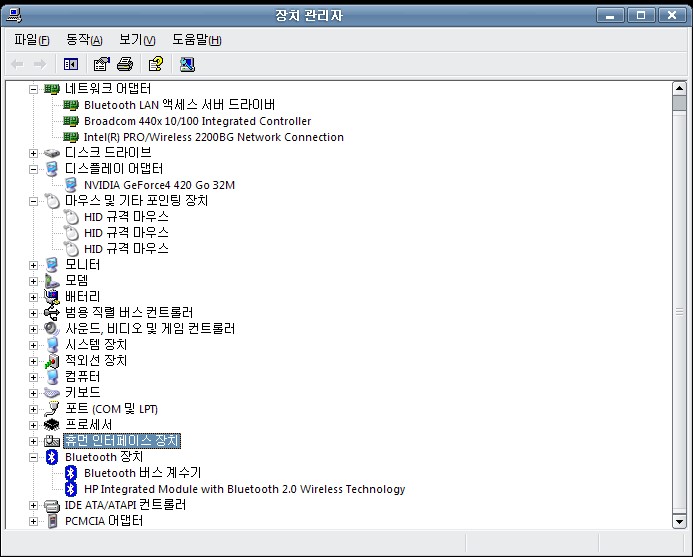Click the 적외선 장치 infrared icon

click(x=52, y=361)
